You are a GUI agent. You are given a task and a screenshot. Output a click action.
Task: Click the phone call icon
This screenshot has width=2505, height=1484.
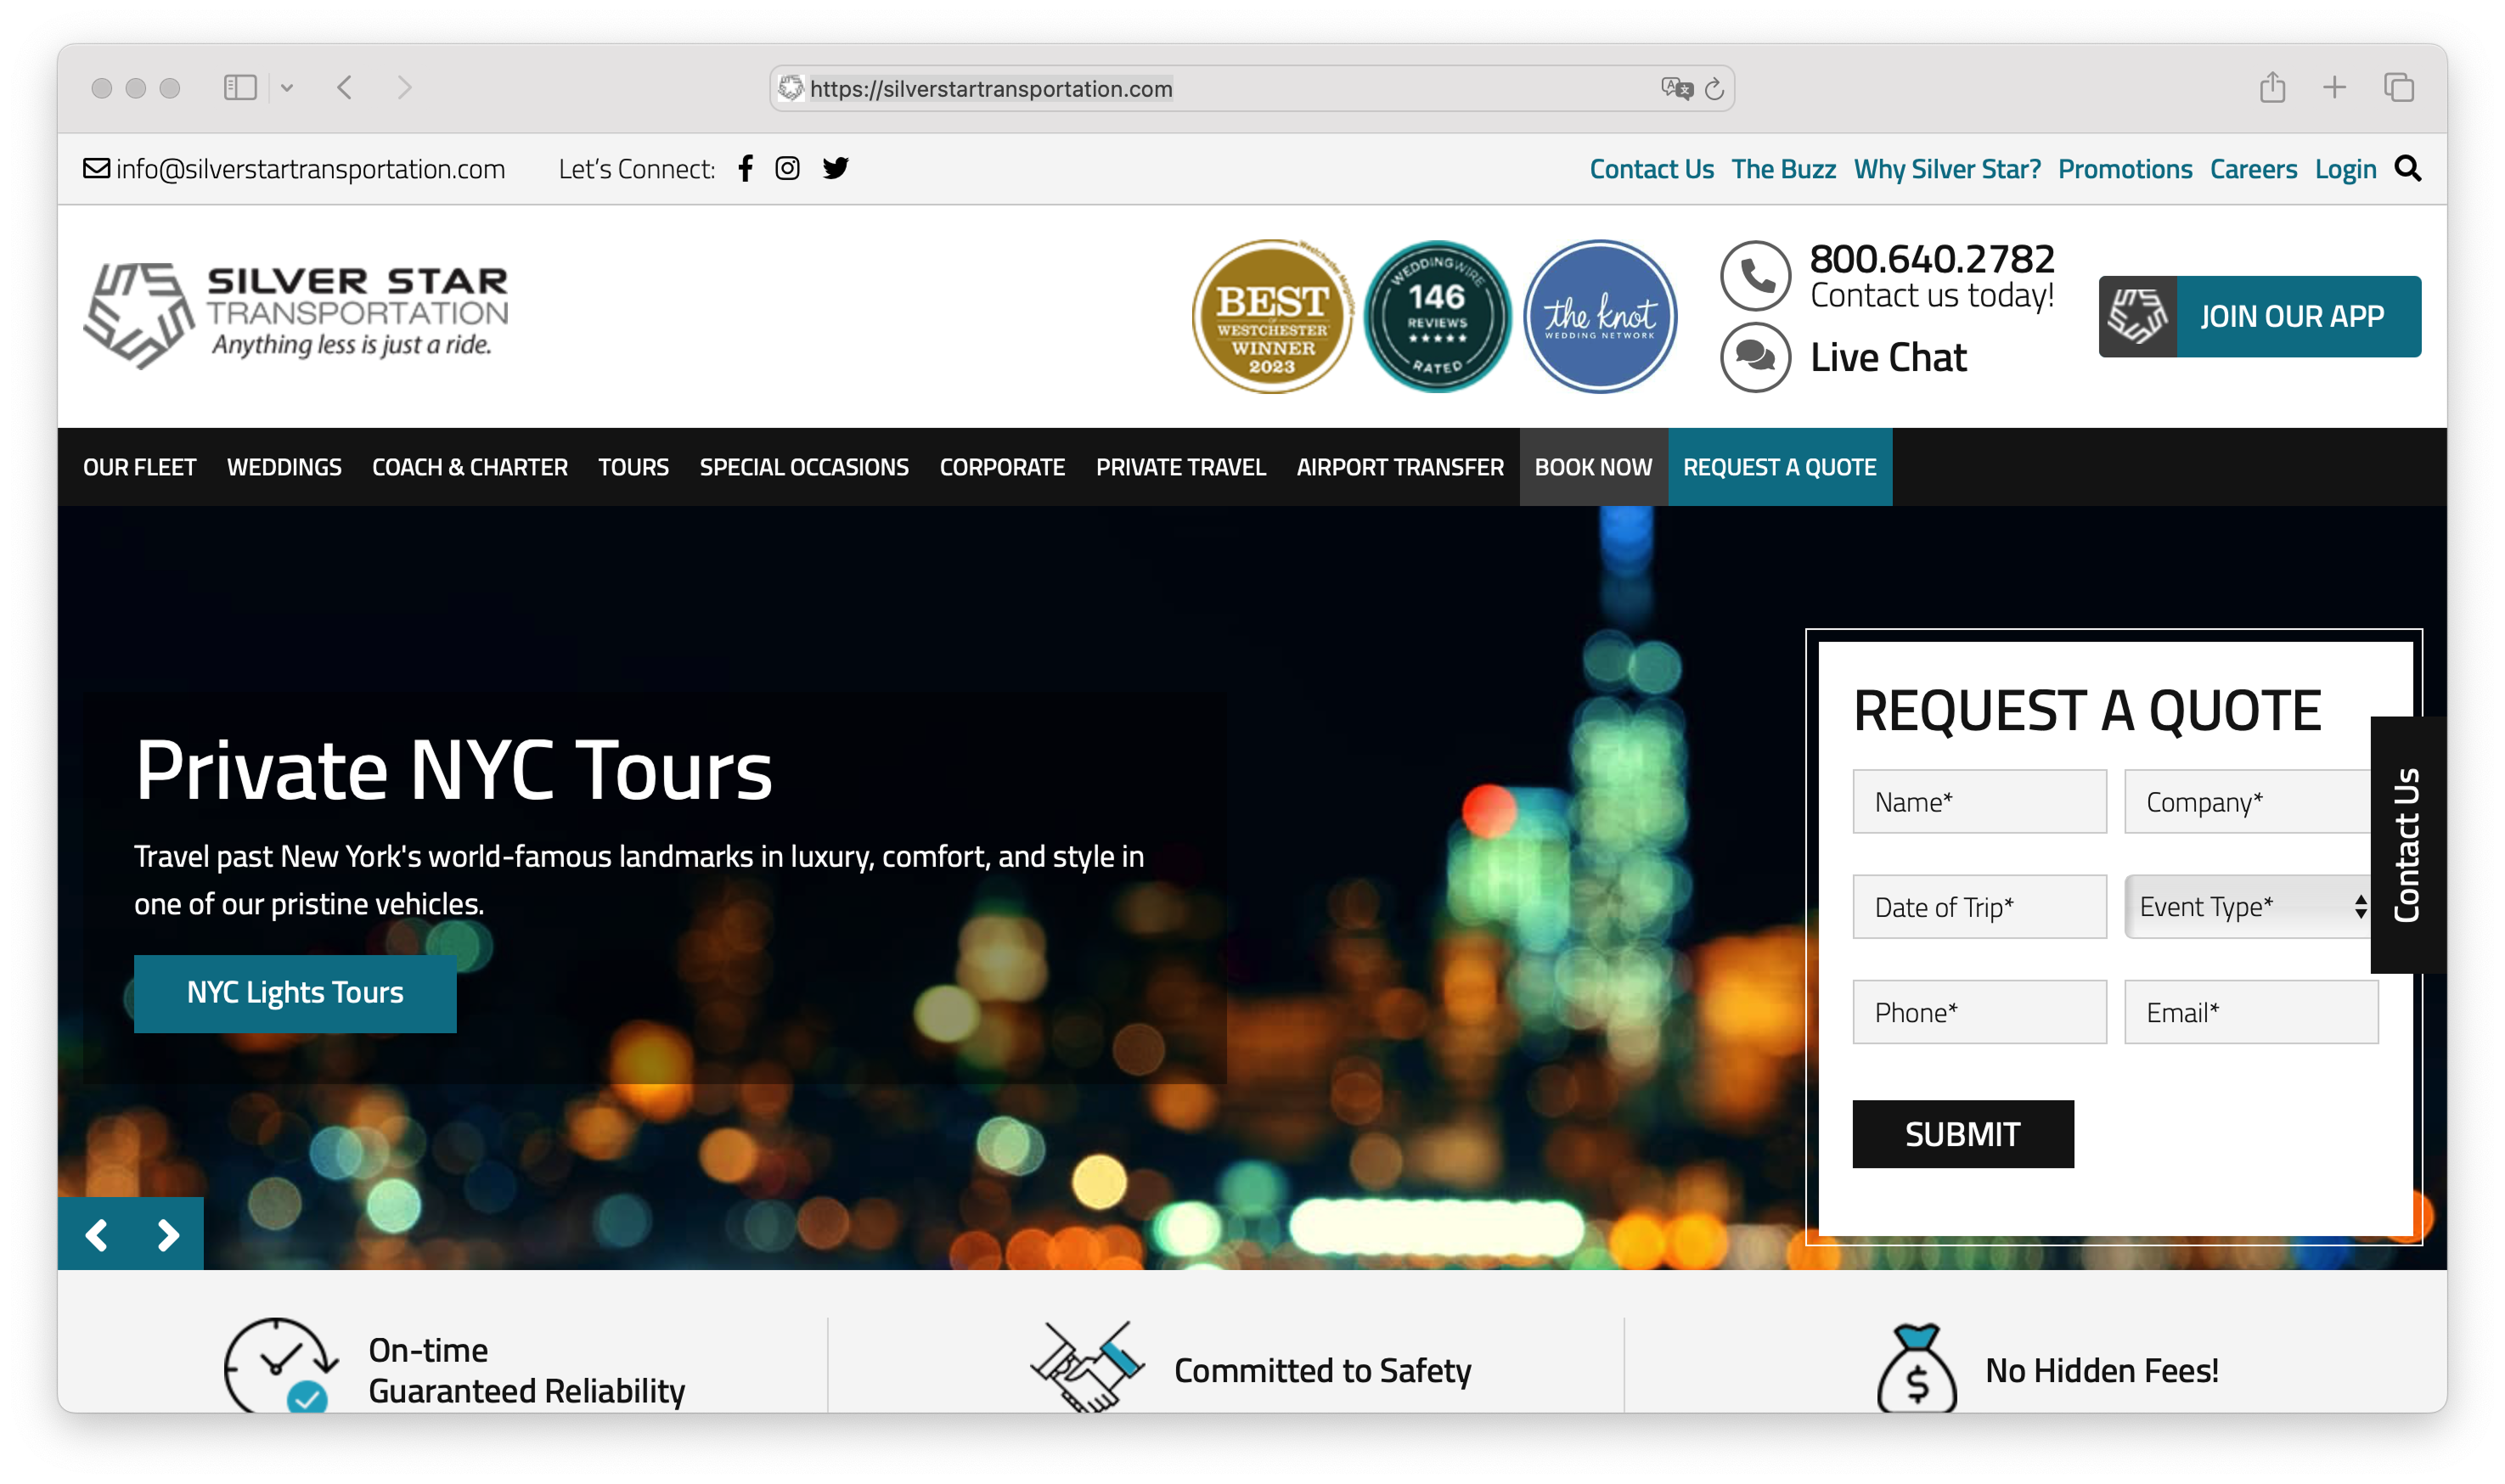point(1755,275)
